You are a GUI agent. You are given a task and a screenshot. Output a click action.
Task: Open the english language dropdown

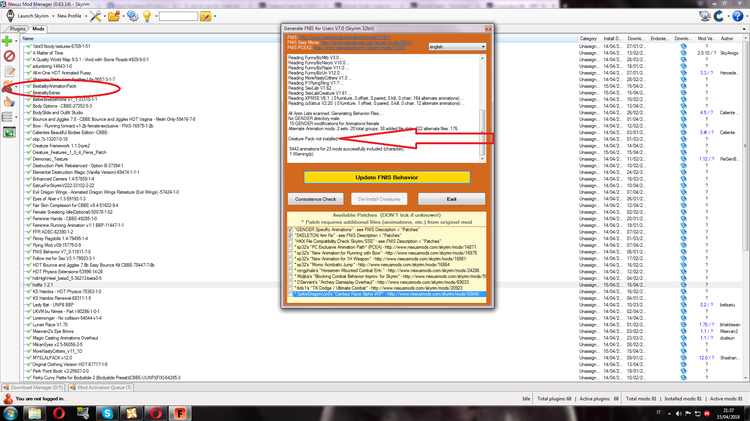click(457, 47)
